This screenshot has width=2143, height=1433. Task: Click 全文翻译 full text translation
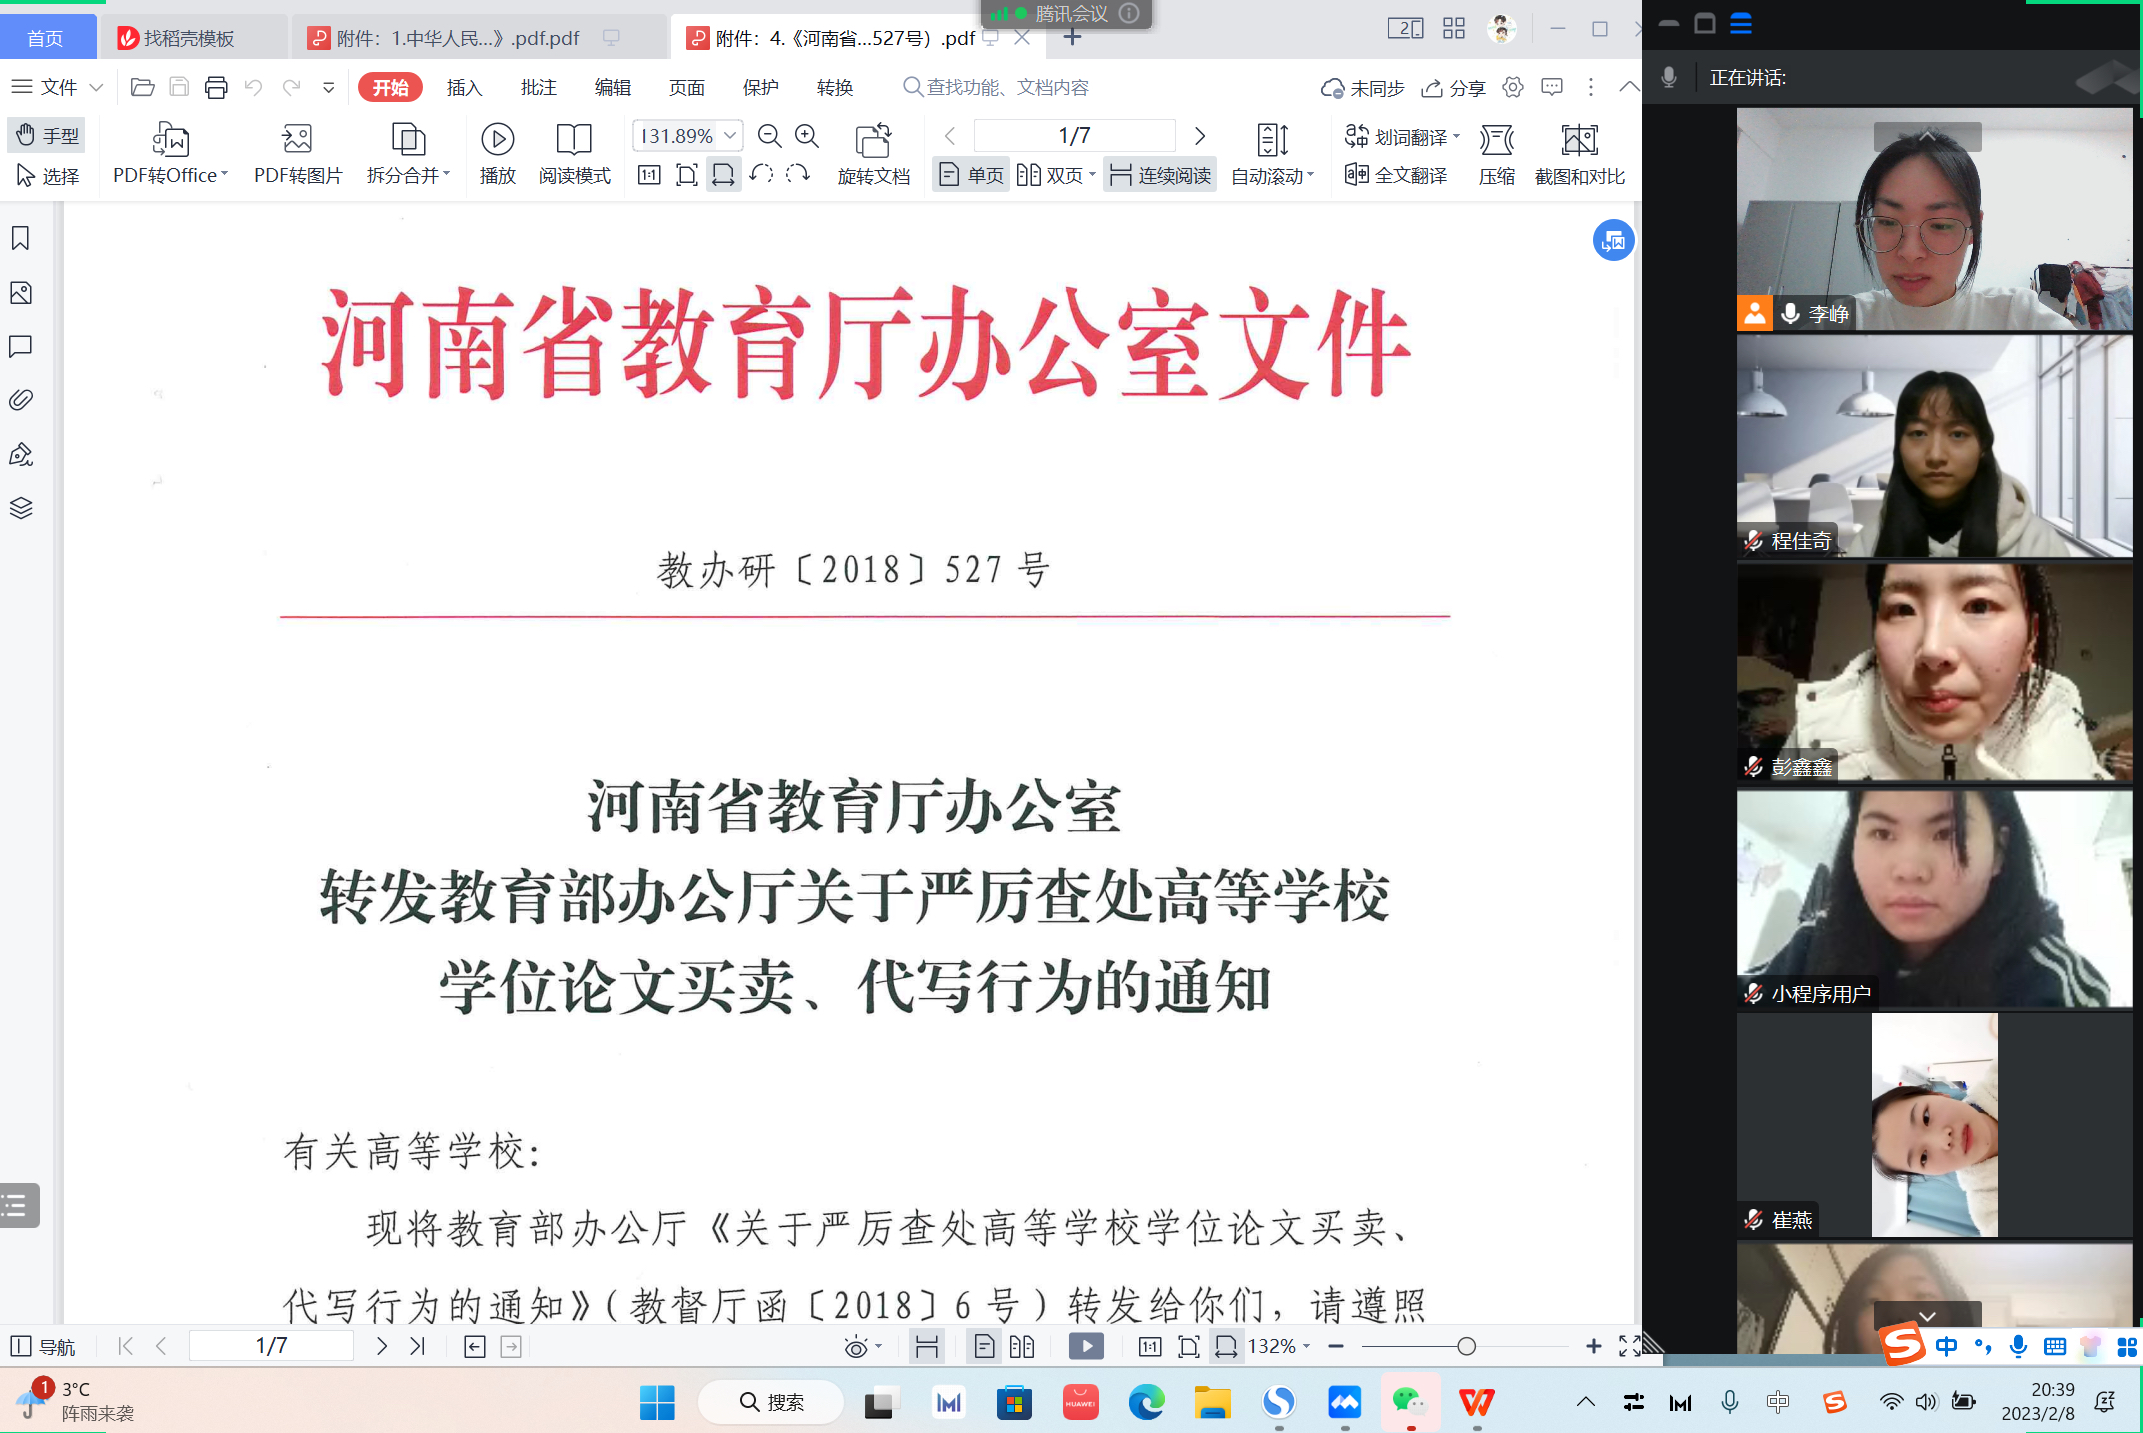click(x=1396, y=175)
